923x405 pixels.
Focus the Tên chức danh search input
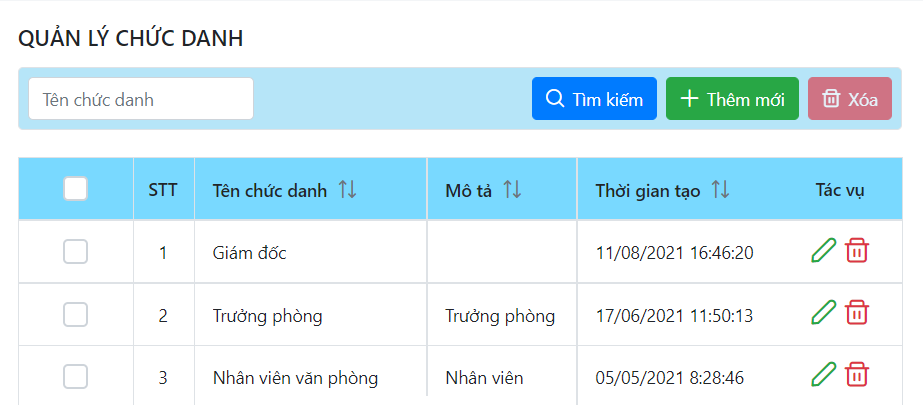[141, 99]
